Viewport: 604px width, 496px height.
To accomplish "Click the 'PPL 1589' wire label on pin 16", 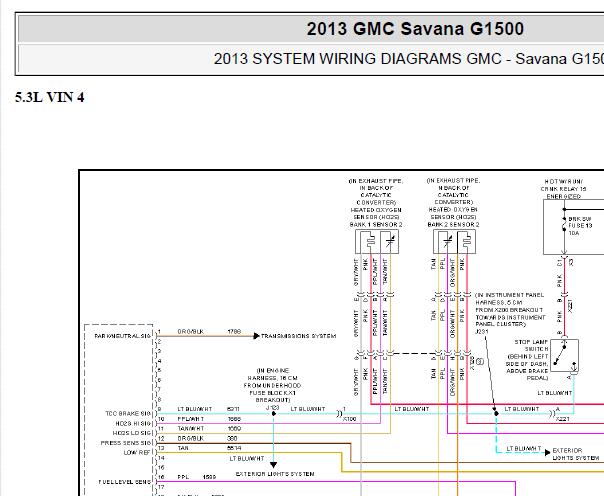I will [196, 477].
